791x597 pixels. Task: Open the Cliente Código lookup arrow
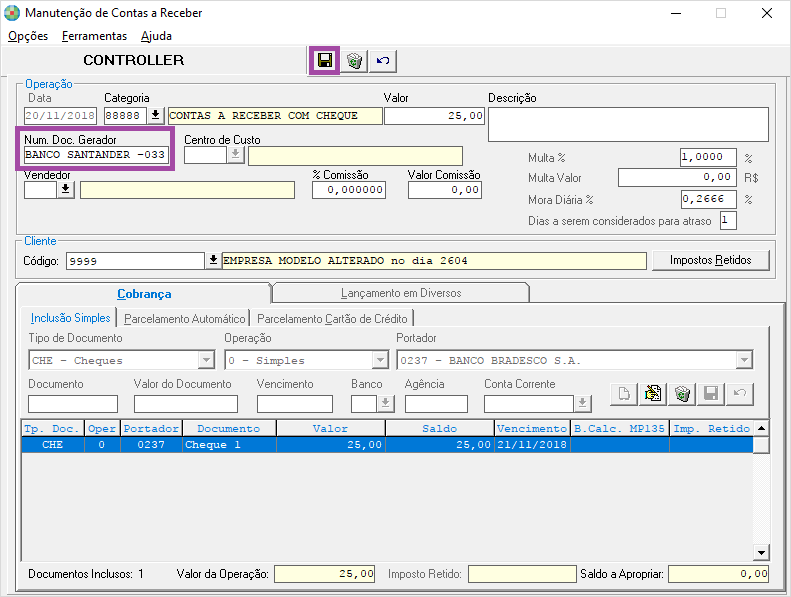coord(213,260)
